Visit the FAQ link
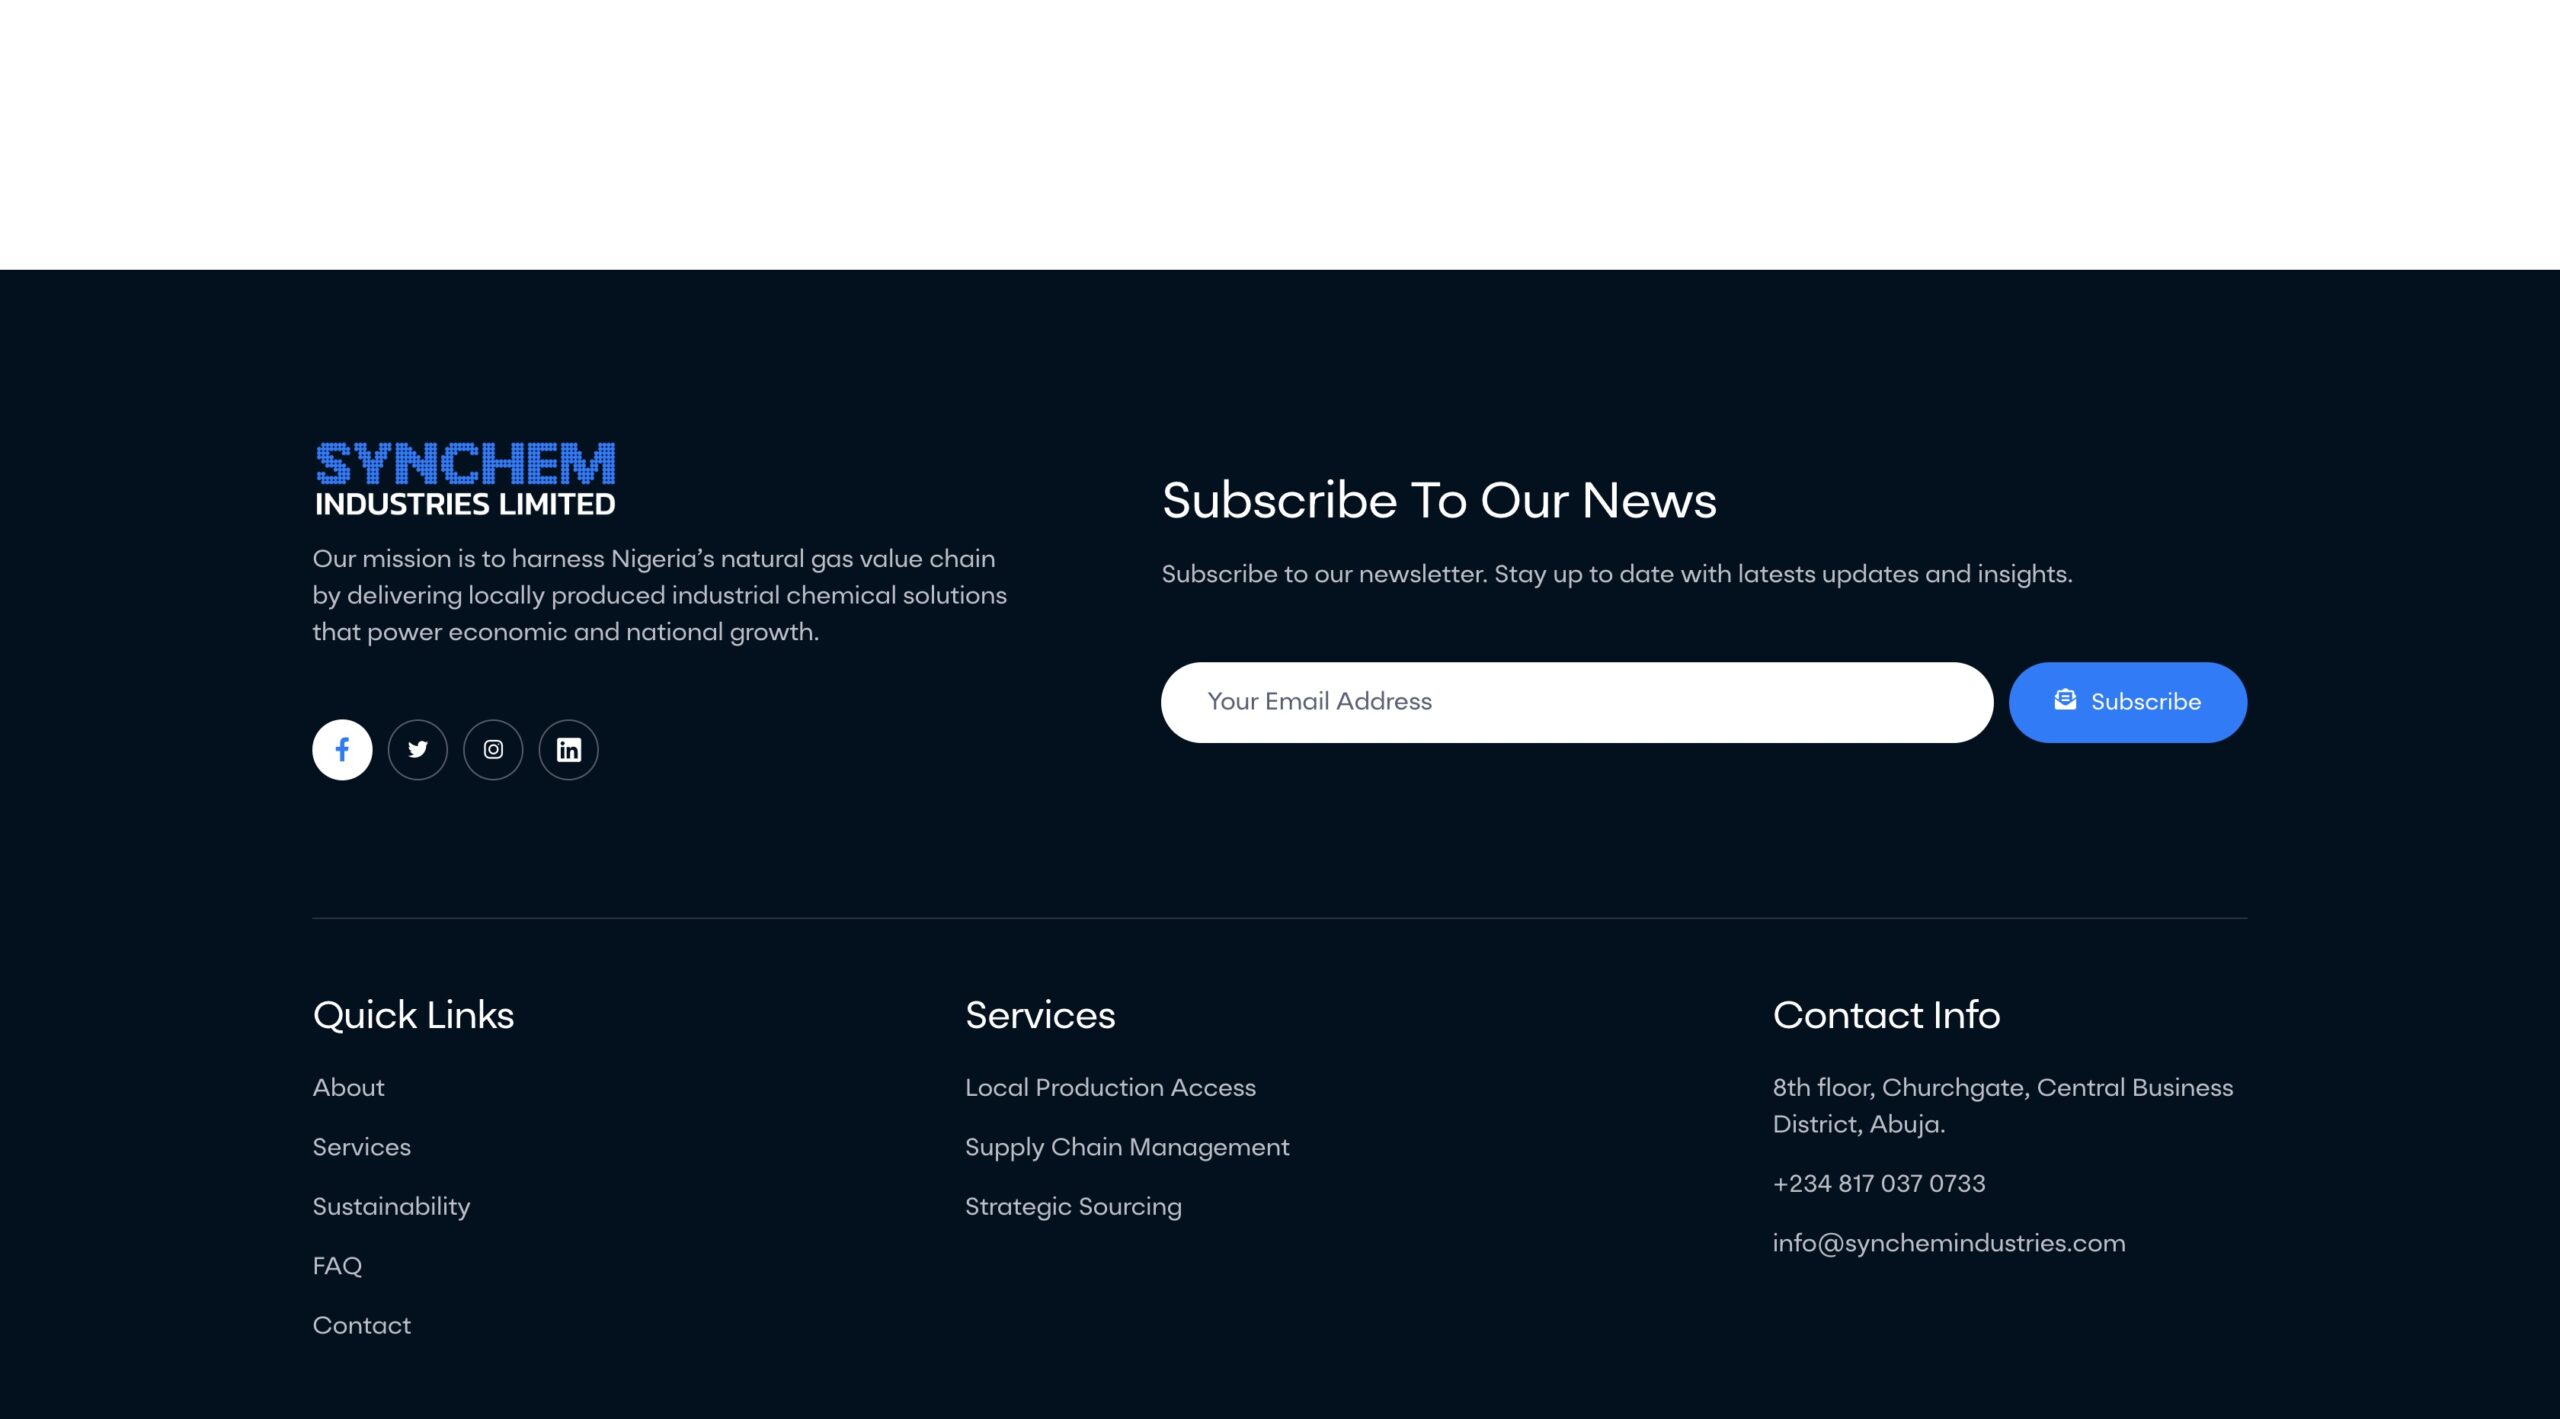 pyautogui.click(x=337, y=1265)
